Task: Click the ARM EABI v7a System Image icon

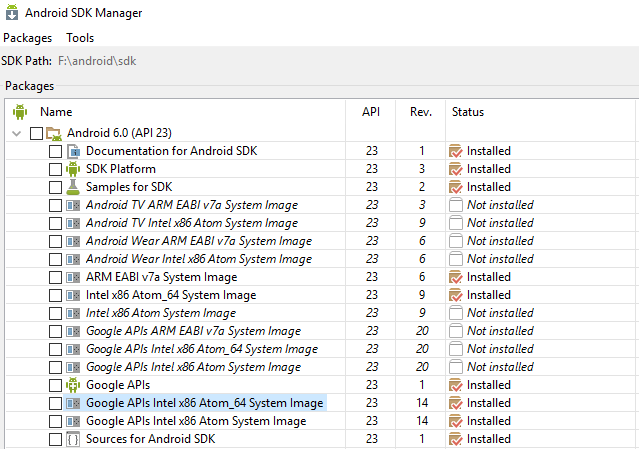Action: click(73, 277)
